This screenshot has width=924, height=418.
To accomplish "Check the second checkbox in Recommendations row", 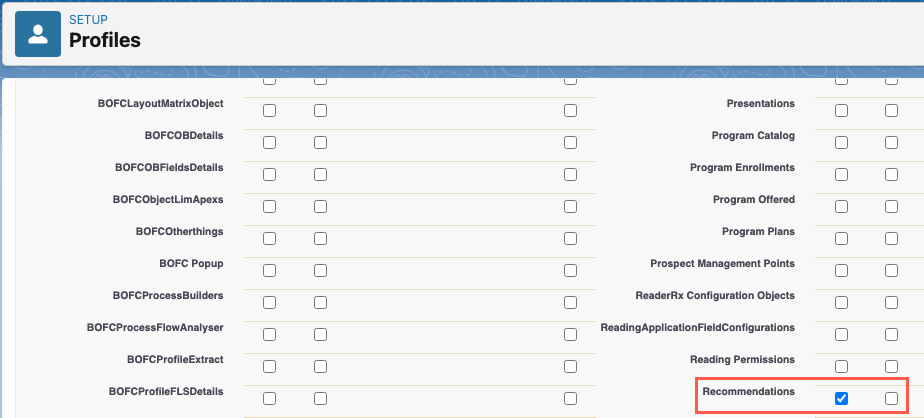I will [x=891, y=399].
